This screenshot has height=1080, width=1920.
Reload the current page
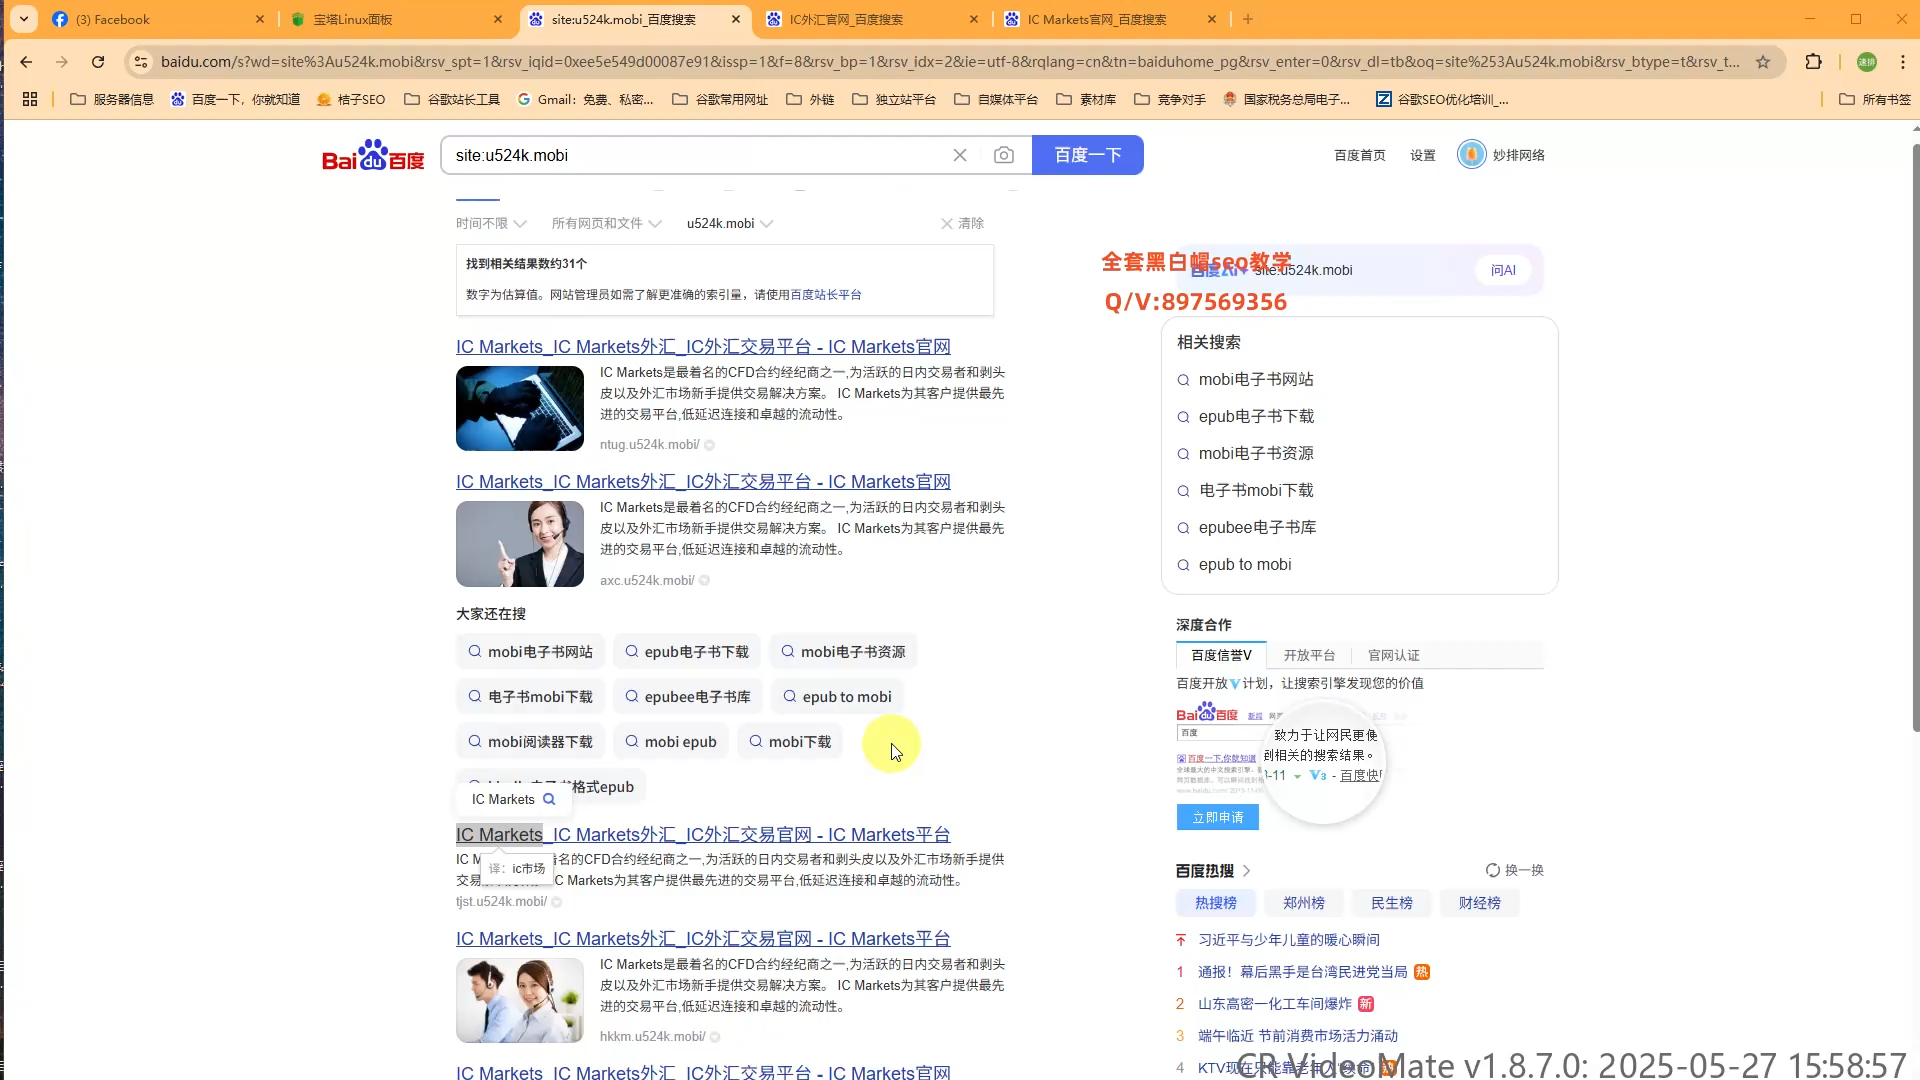click(x=98, y=62)
